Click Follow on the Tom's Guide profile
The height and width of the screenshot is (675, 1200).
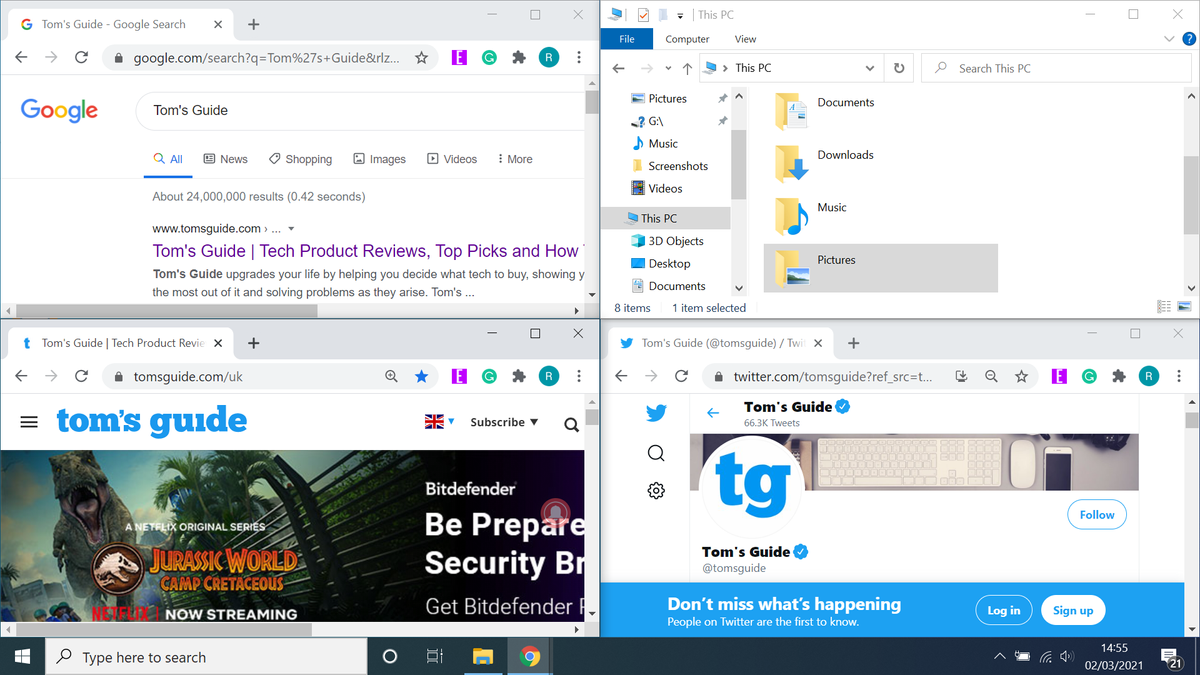pyautogui.click(x=1096, y=514)
